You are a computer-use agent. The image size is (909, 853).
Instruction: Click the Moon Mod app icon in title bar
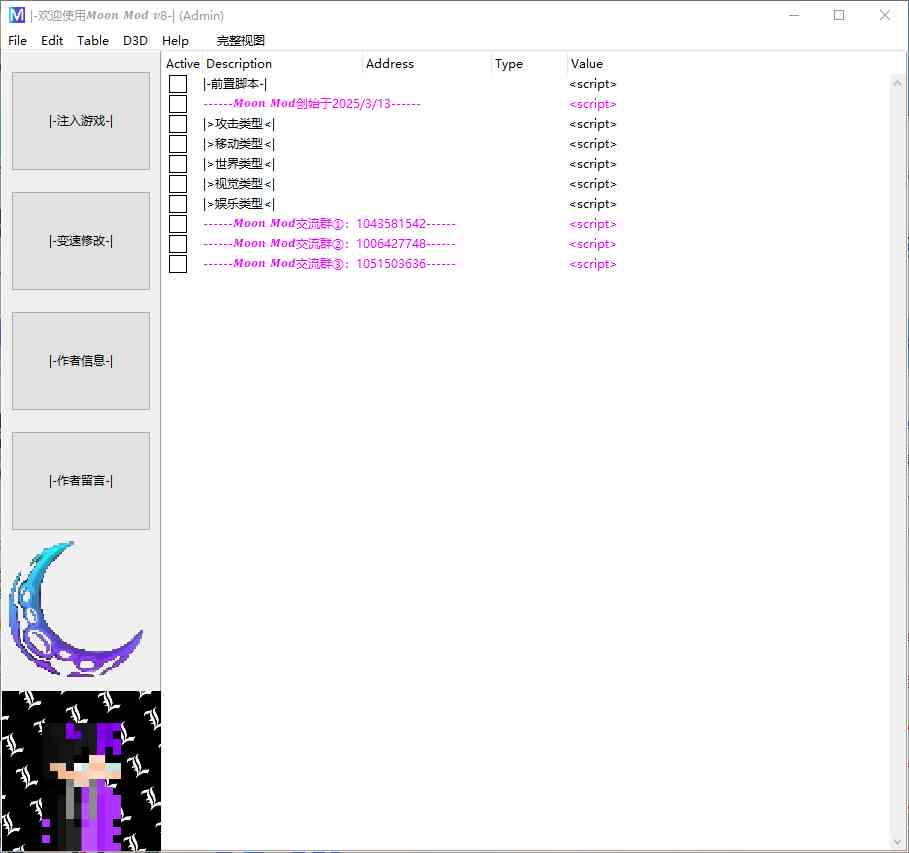click(17, 15)
